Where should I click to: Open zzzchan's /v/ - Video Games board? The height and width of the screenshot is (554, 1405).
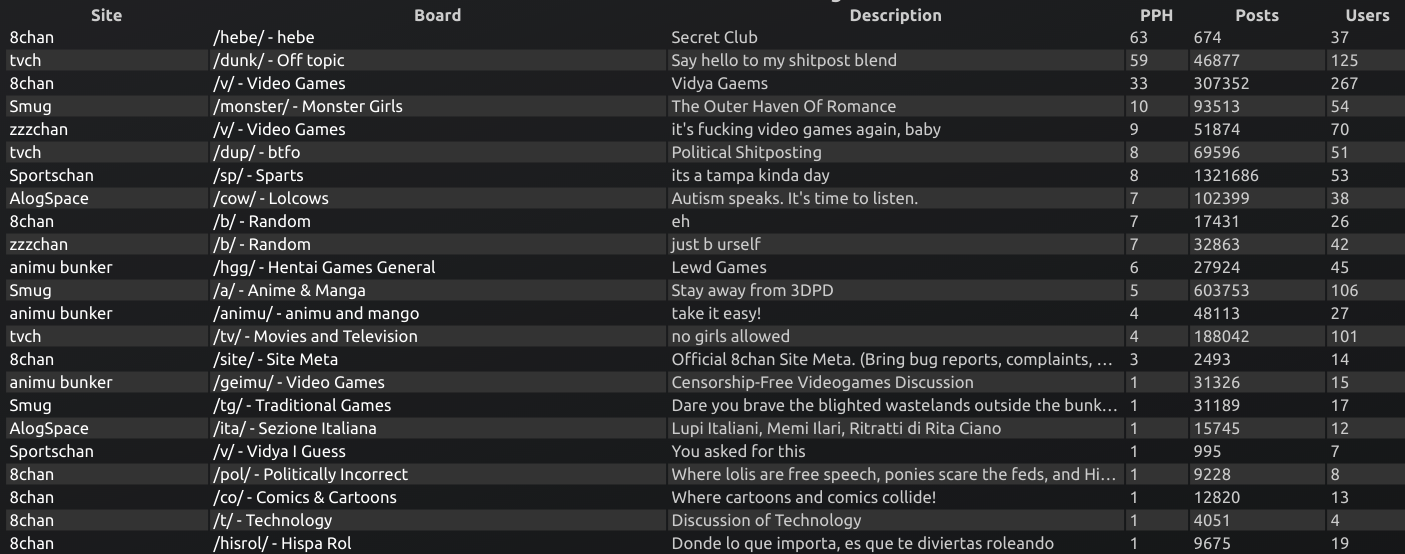[279, 129]
